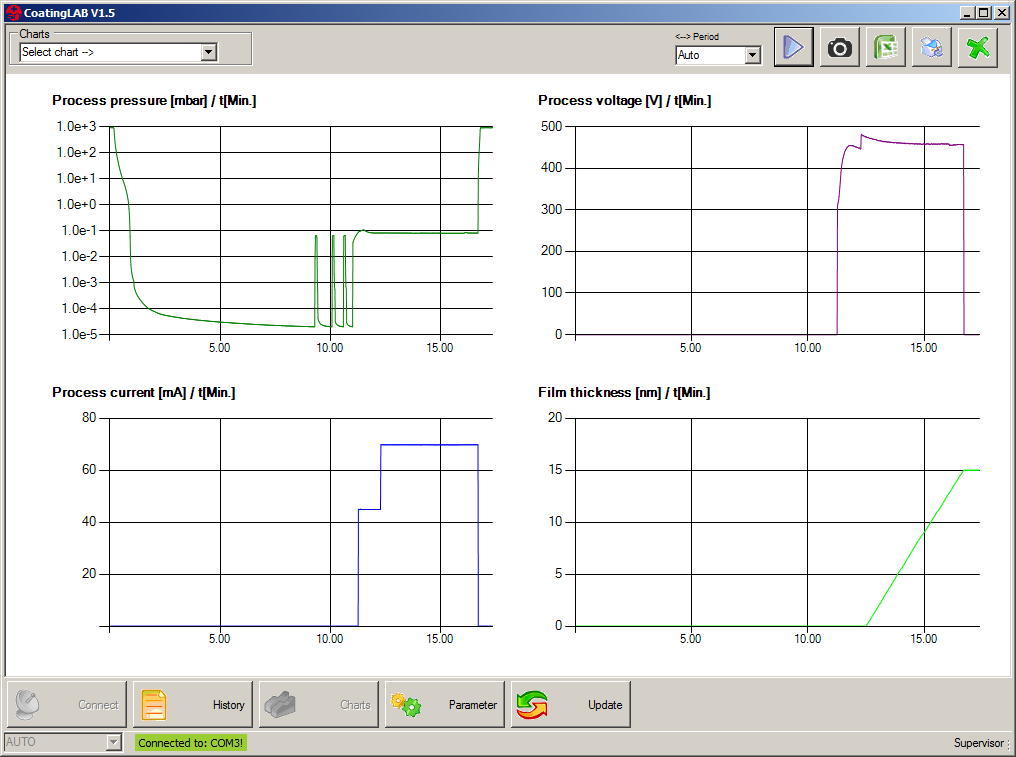Screen dimensions: 1016x757
Task: Click inside the Film thickness plot area
Action: point(778,522)
